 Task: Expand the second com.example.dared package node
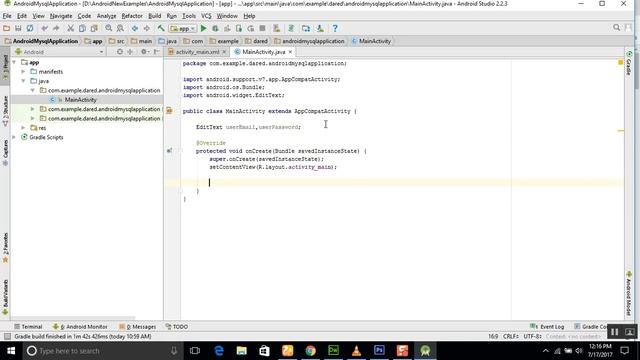(x=33, y=109)
